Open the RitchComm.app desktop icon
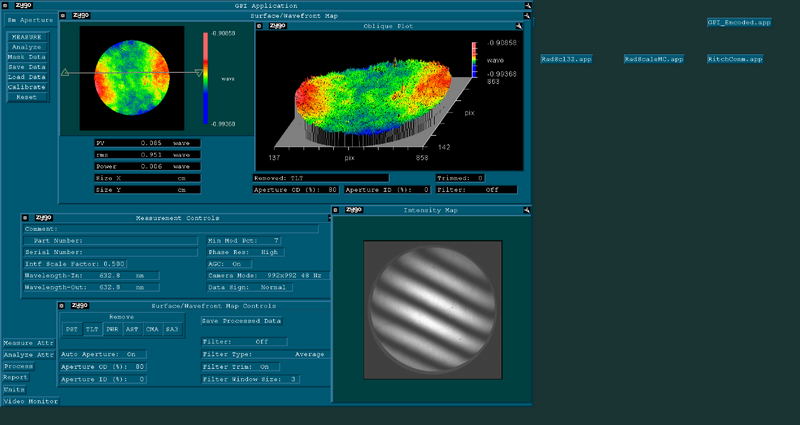This screenshot has height=425, width=800. click(x=735, y=59)
